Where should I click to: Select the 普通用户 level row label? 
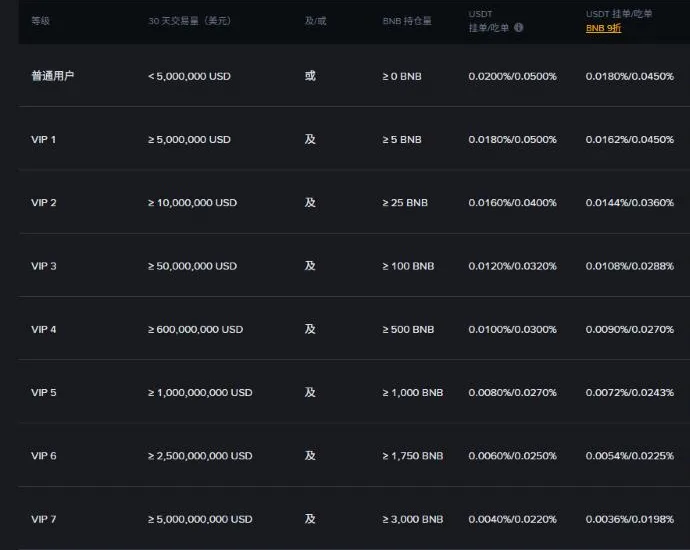[52, 76]
